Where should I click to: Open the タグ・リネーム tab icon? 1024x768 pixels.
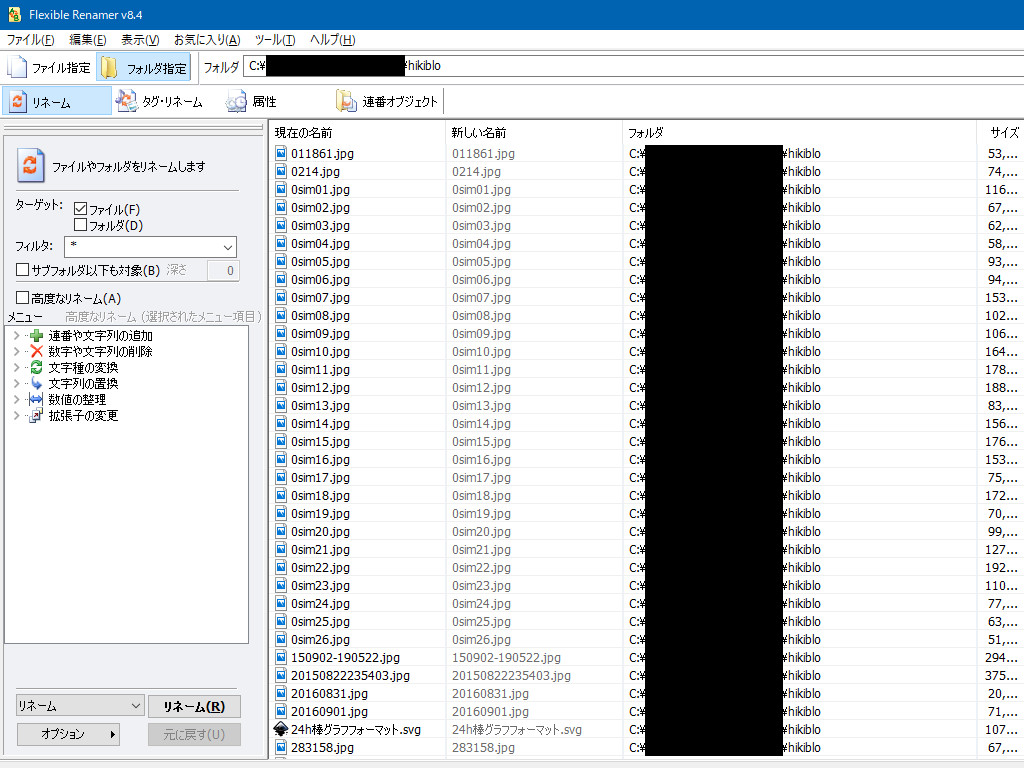pyautogui.click(x=127, y=101)
